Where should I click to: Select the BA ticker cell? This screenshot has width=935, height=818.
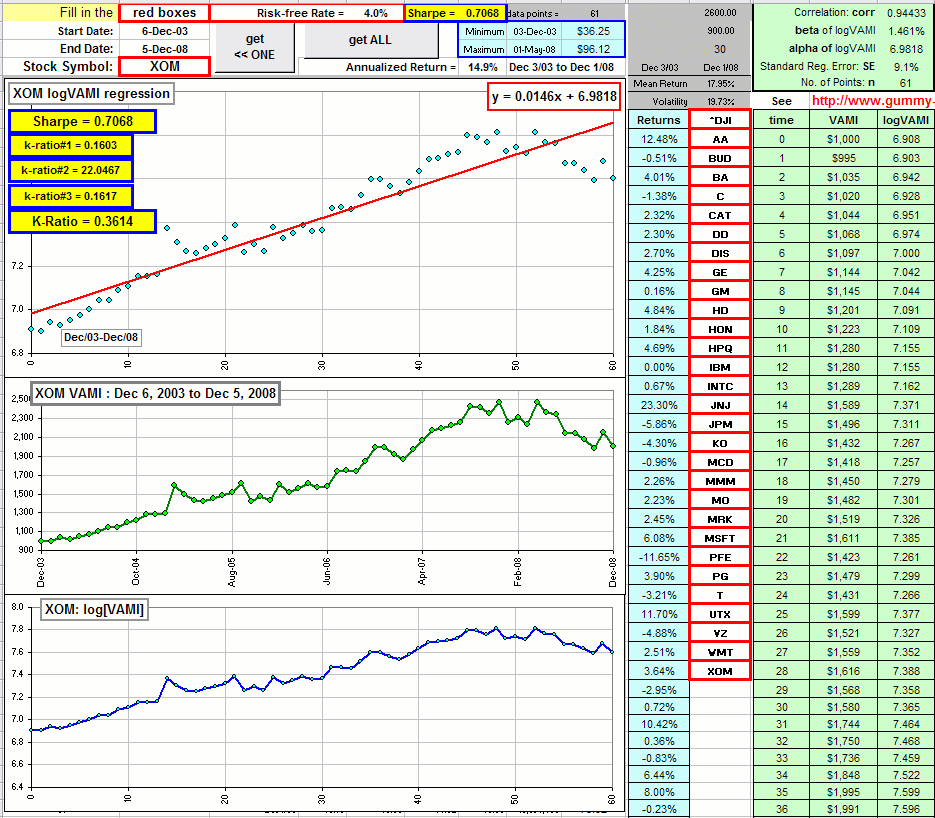[x=720, y=177]
